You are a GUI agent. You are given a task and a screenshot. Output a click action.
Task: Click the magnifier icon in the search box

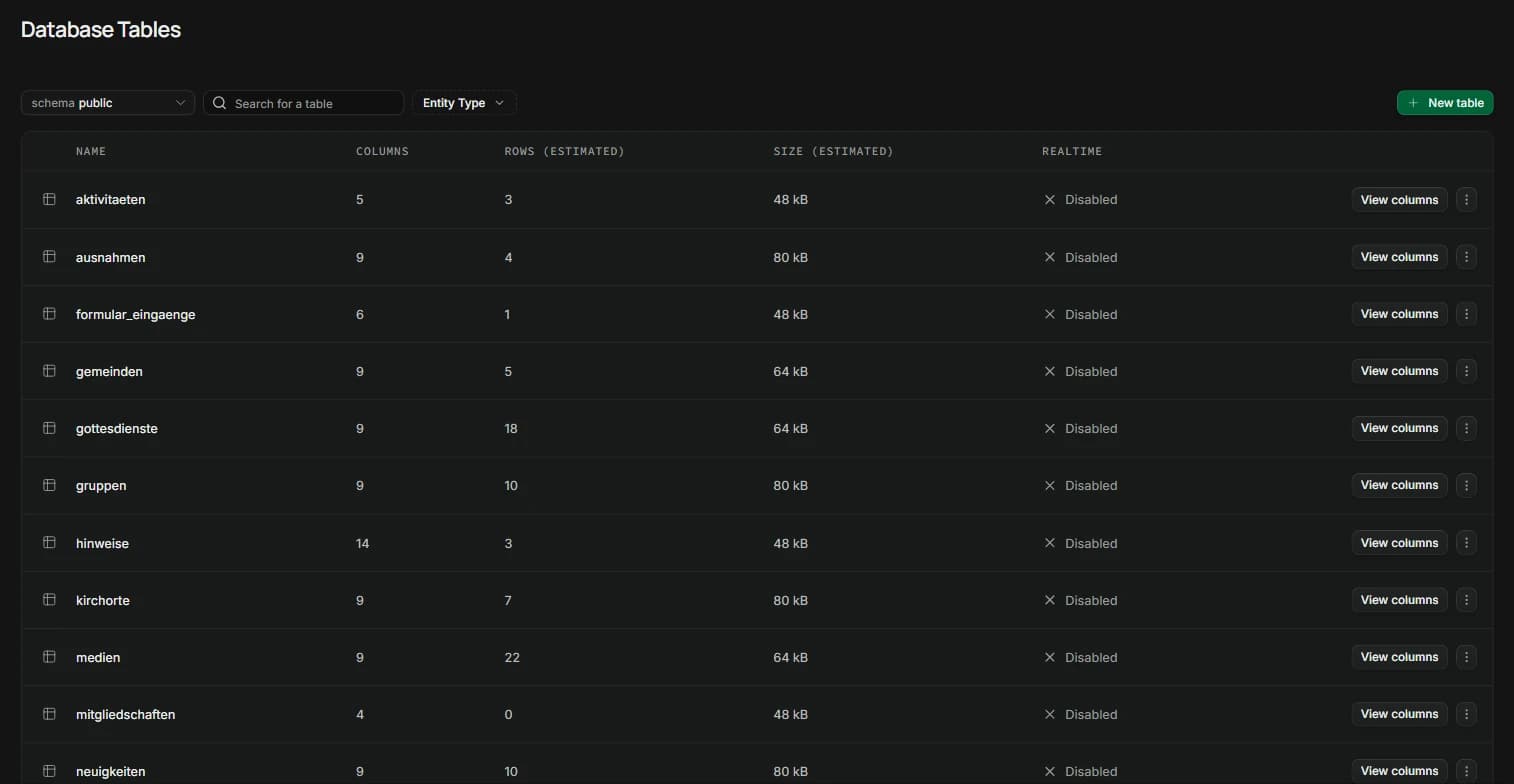tap(220, 103)
